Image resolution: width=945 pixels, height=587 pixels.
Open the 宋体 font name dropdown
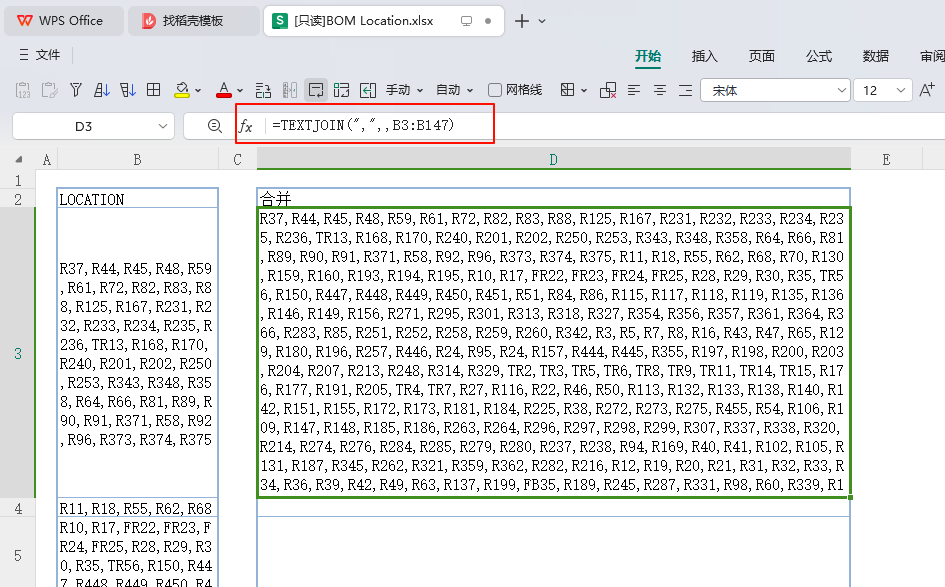pyautogui.click(x=841, y=90)
